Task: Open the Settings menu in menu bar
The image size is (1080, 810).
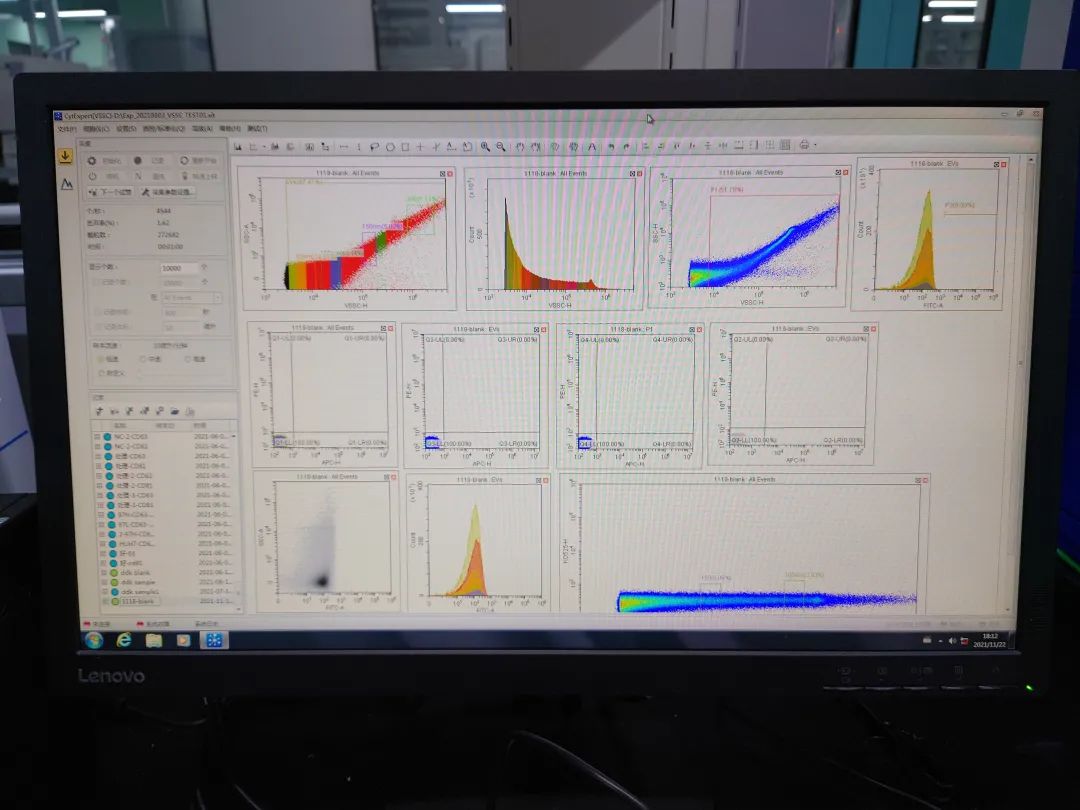Action: (126, 129)
